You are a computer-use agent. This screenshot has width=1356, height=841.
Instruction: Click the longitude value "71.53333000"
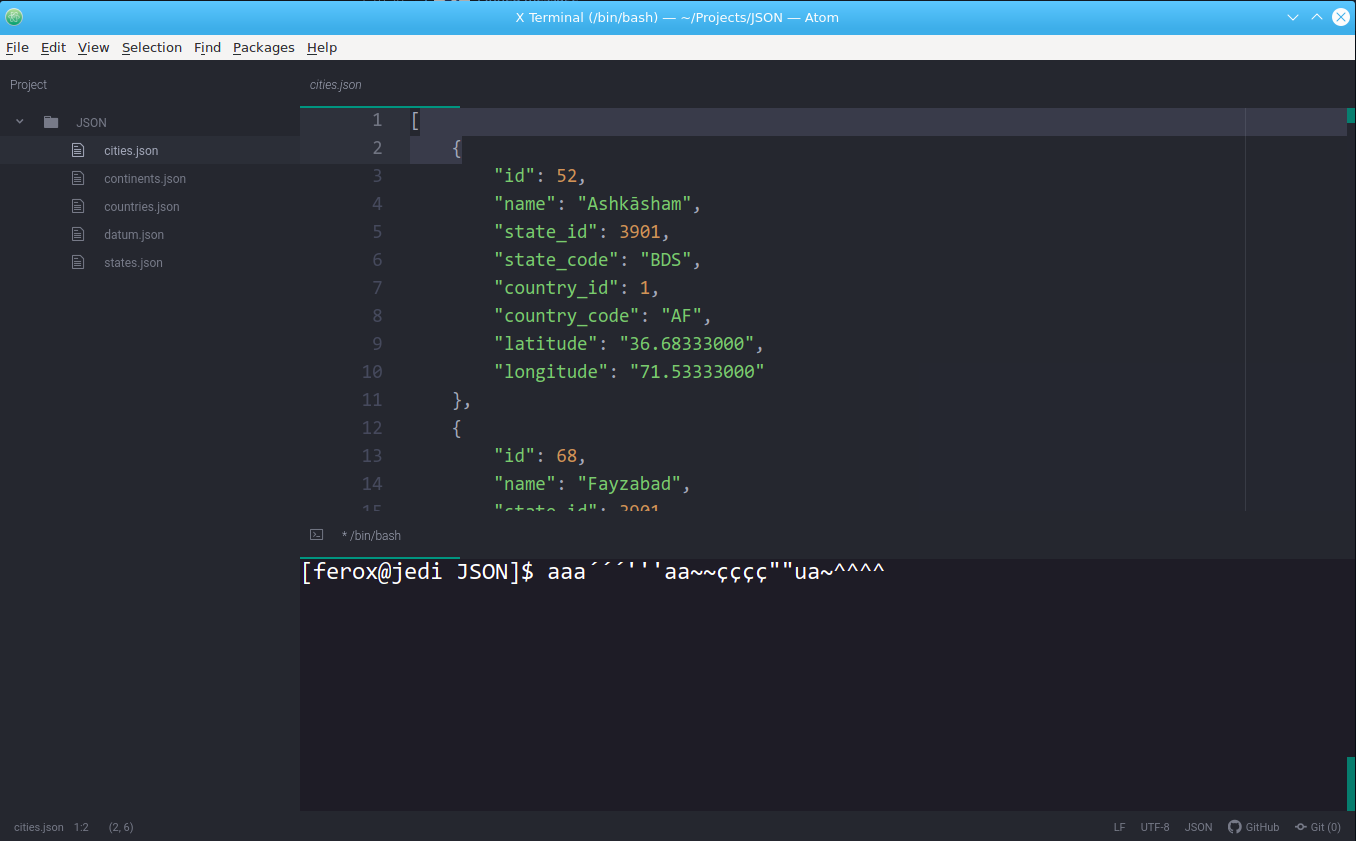coord(697,372)
